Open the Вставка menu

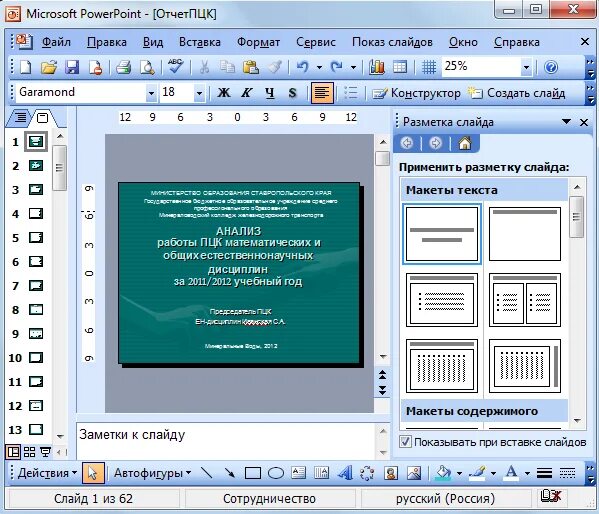tap(200, 42)
